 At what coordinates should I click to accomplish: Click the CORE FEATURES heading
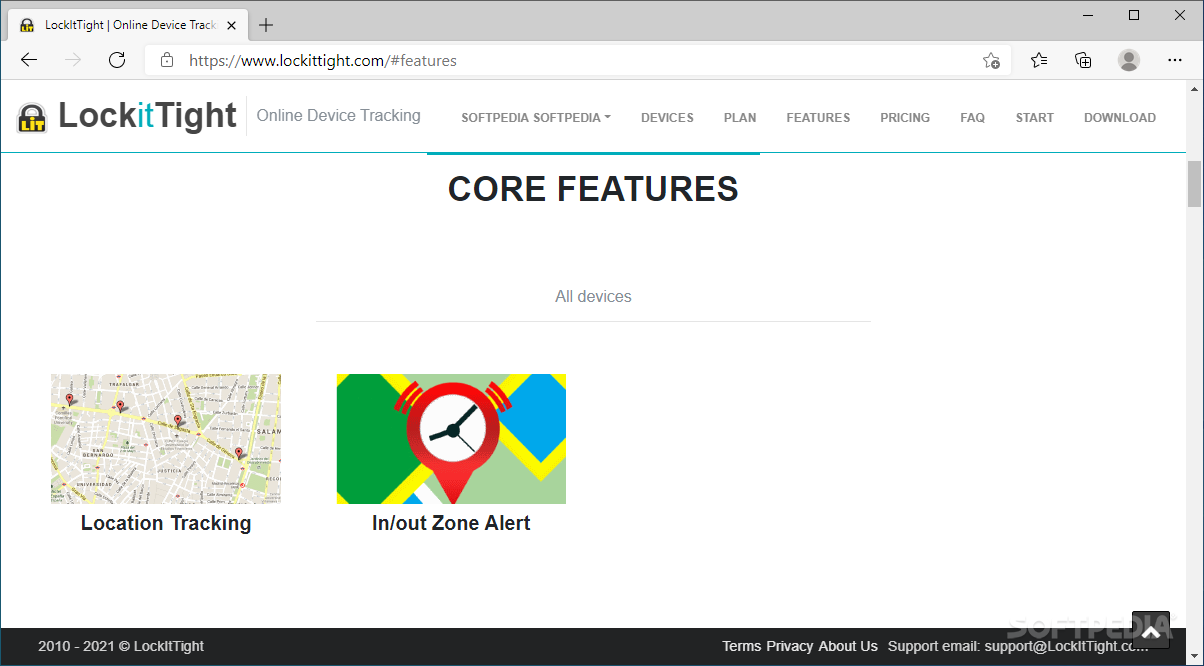tap(593, 188)
